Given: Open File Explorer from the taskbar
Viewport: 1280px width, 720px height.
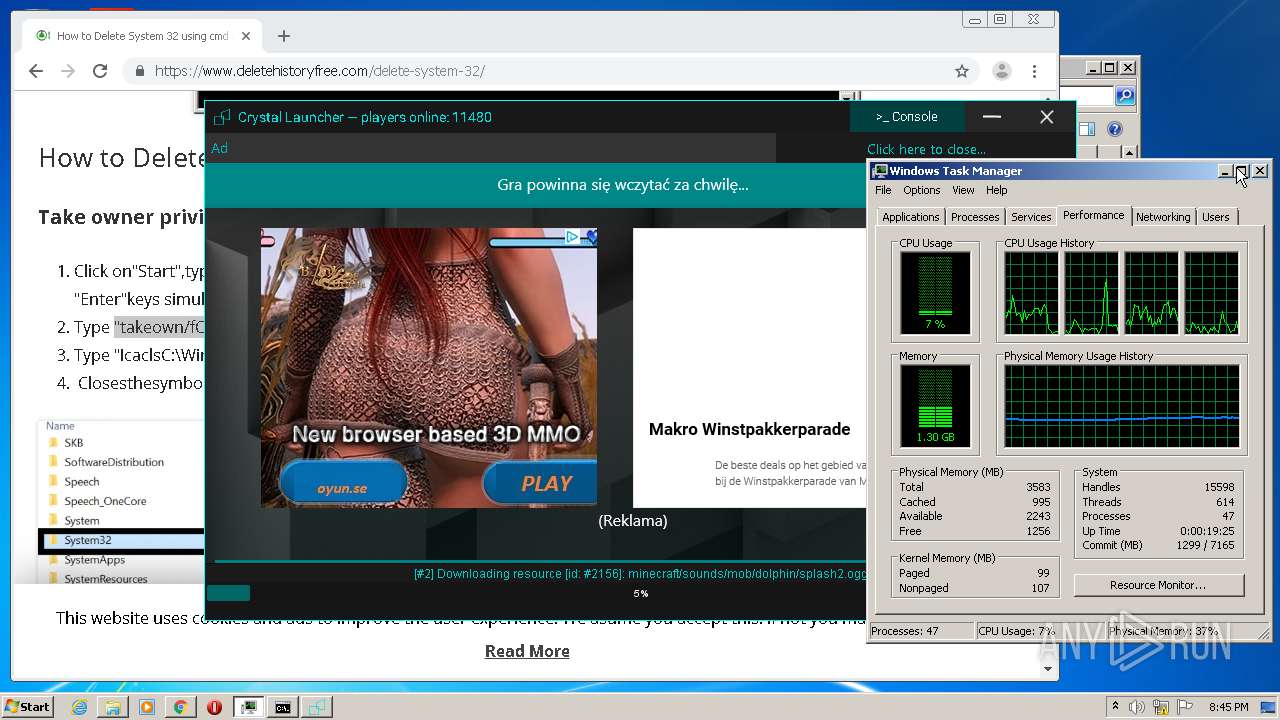Looking at the screenshot, I should click(113, 707).
